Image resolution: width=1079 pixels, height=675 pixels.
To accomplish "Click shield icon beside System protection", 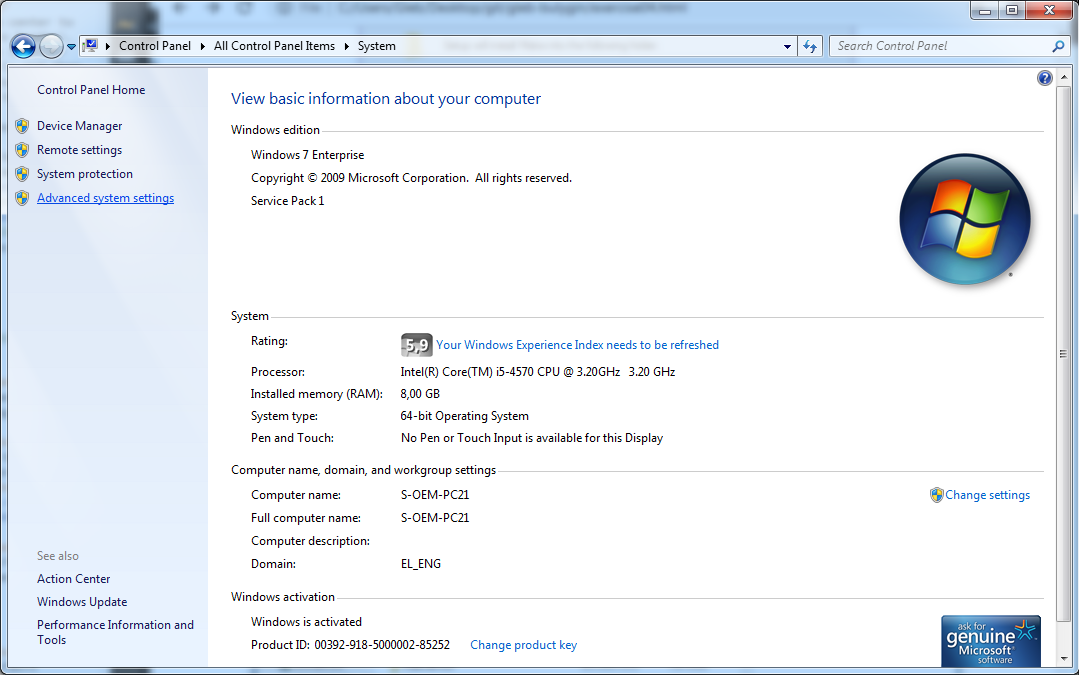I will tap(22, 174).
